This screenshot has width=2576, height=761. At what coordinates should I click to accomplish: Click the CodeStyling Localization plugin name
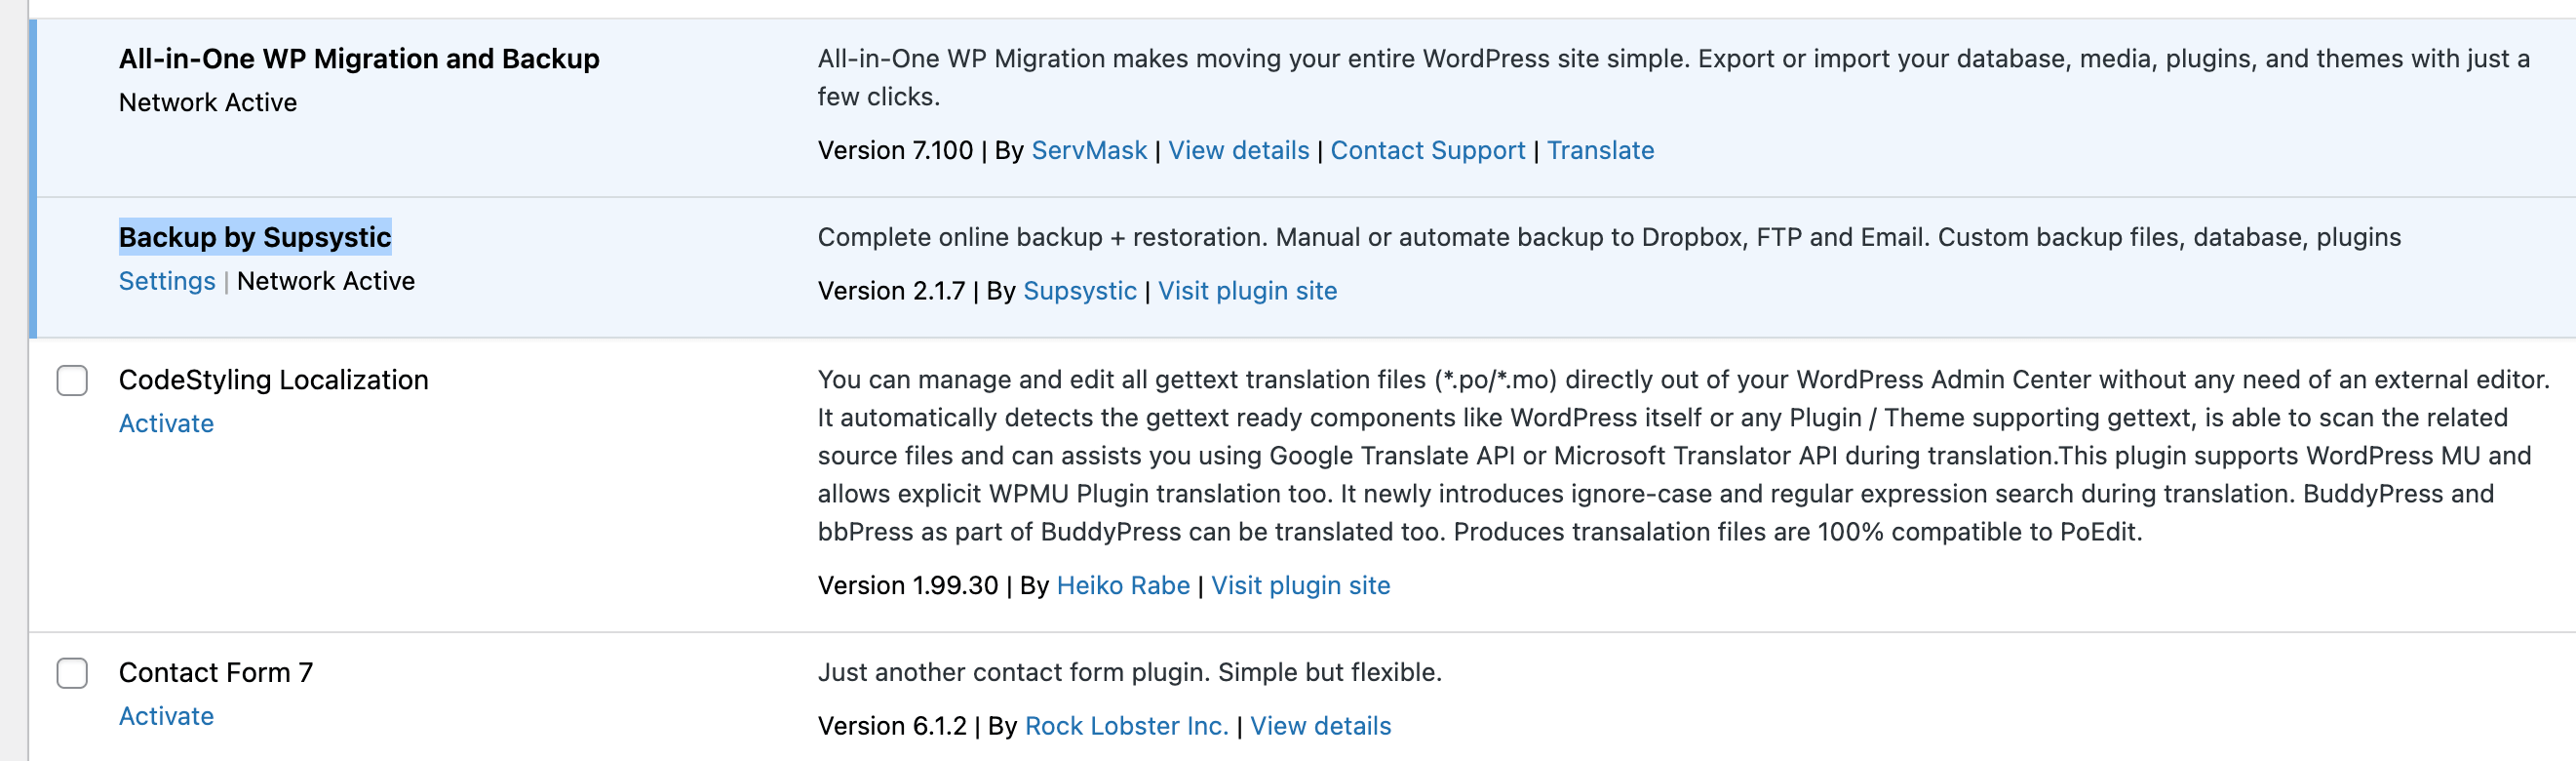273,380
